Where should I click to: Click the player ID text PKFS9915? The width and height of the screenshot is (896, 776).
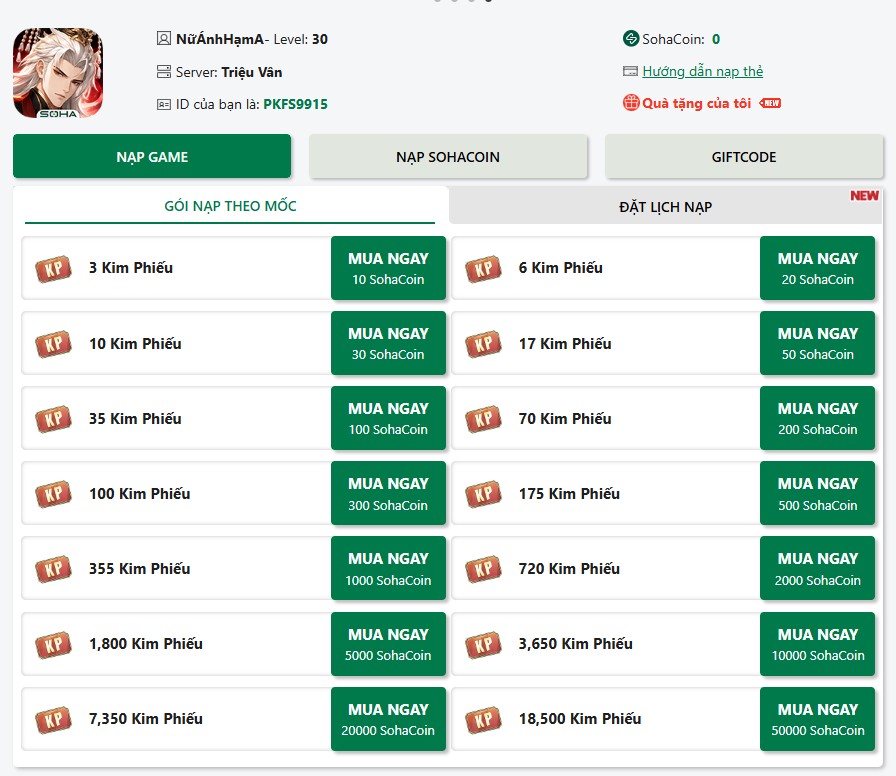coord(295,104)
